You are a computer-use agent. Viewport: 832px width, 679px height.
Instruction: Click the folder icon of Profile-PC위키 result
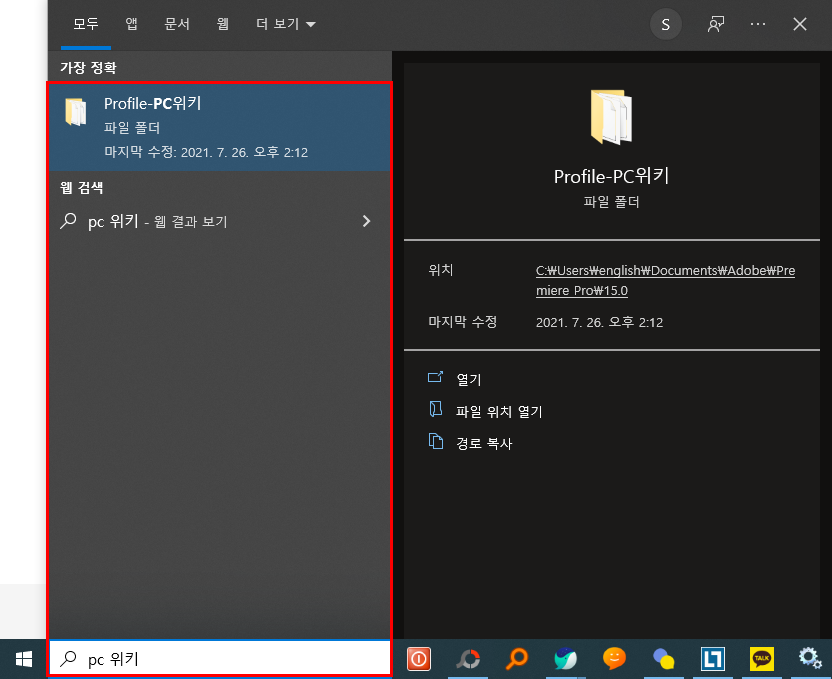coord(76,112)
